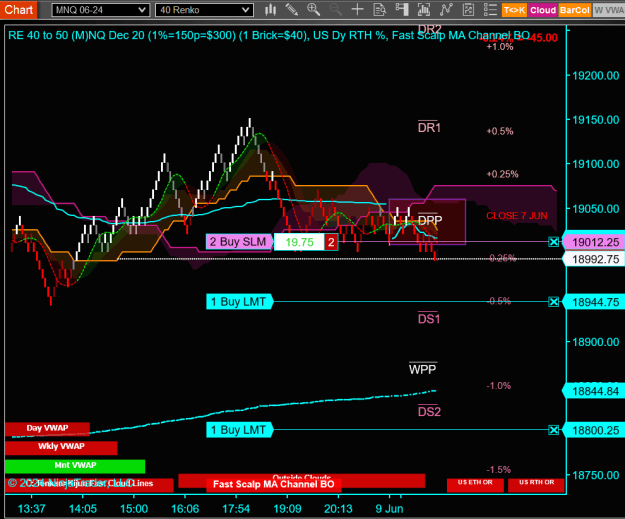Viewport: 625px width, 519px height.
Task: Click the +0.25% level label
Action: tap(502, 174)
